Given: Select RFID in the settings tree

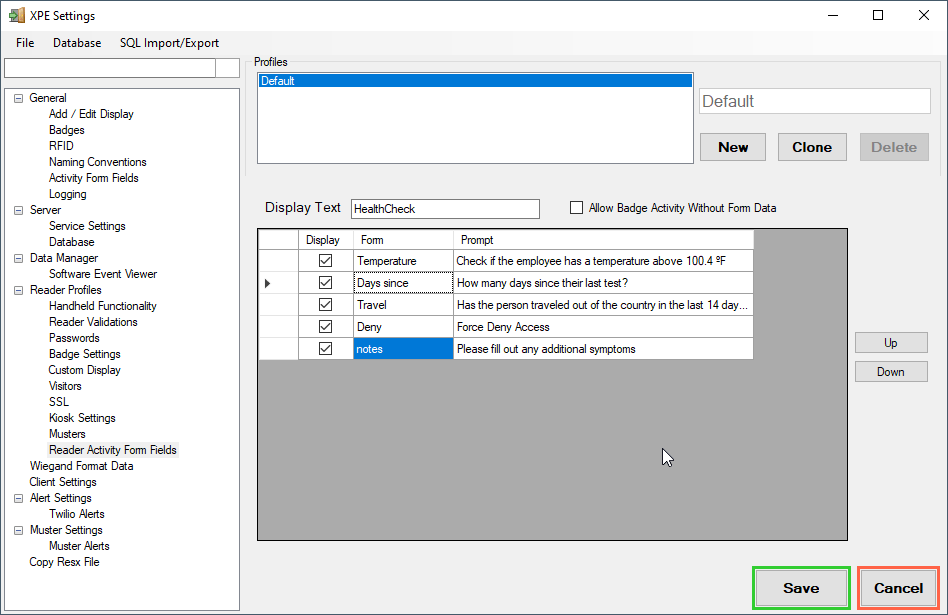Looking at the screenshot, I should tap(61, 146).
